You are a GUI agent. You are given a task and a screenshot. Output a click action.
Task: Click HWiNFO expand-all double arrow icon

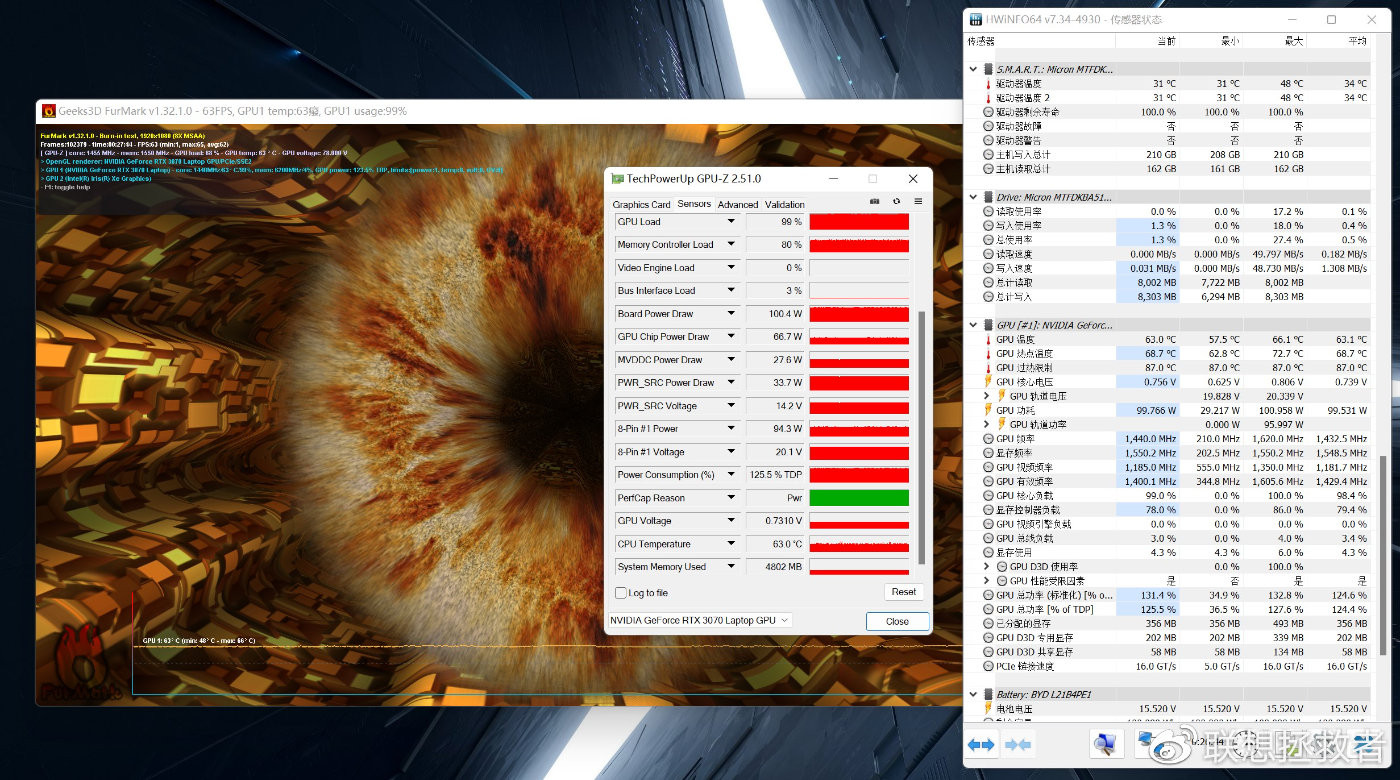tap(981, 744)
